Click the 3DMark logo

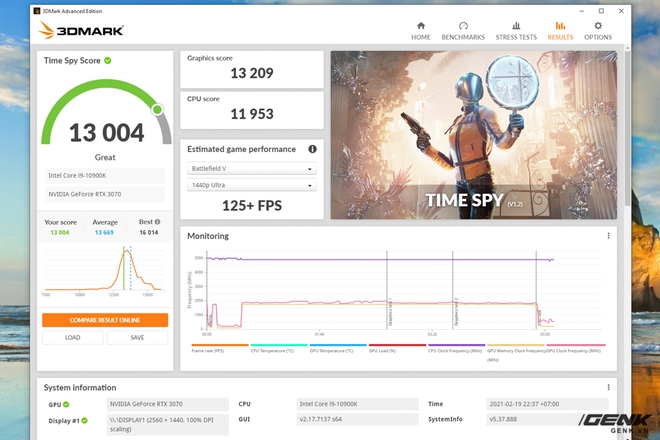tap(81, 30)
